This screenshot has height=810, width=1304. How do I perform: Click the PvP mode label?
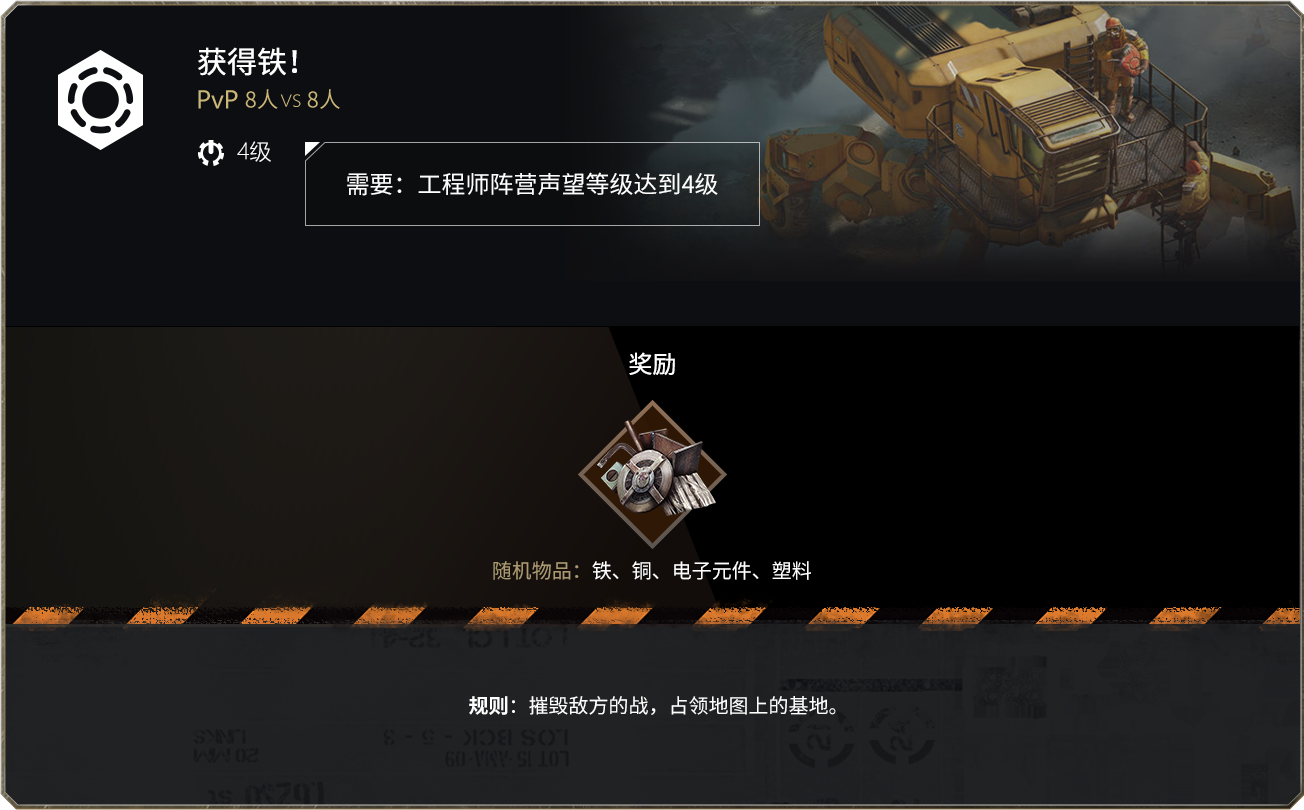(217, 100)
